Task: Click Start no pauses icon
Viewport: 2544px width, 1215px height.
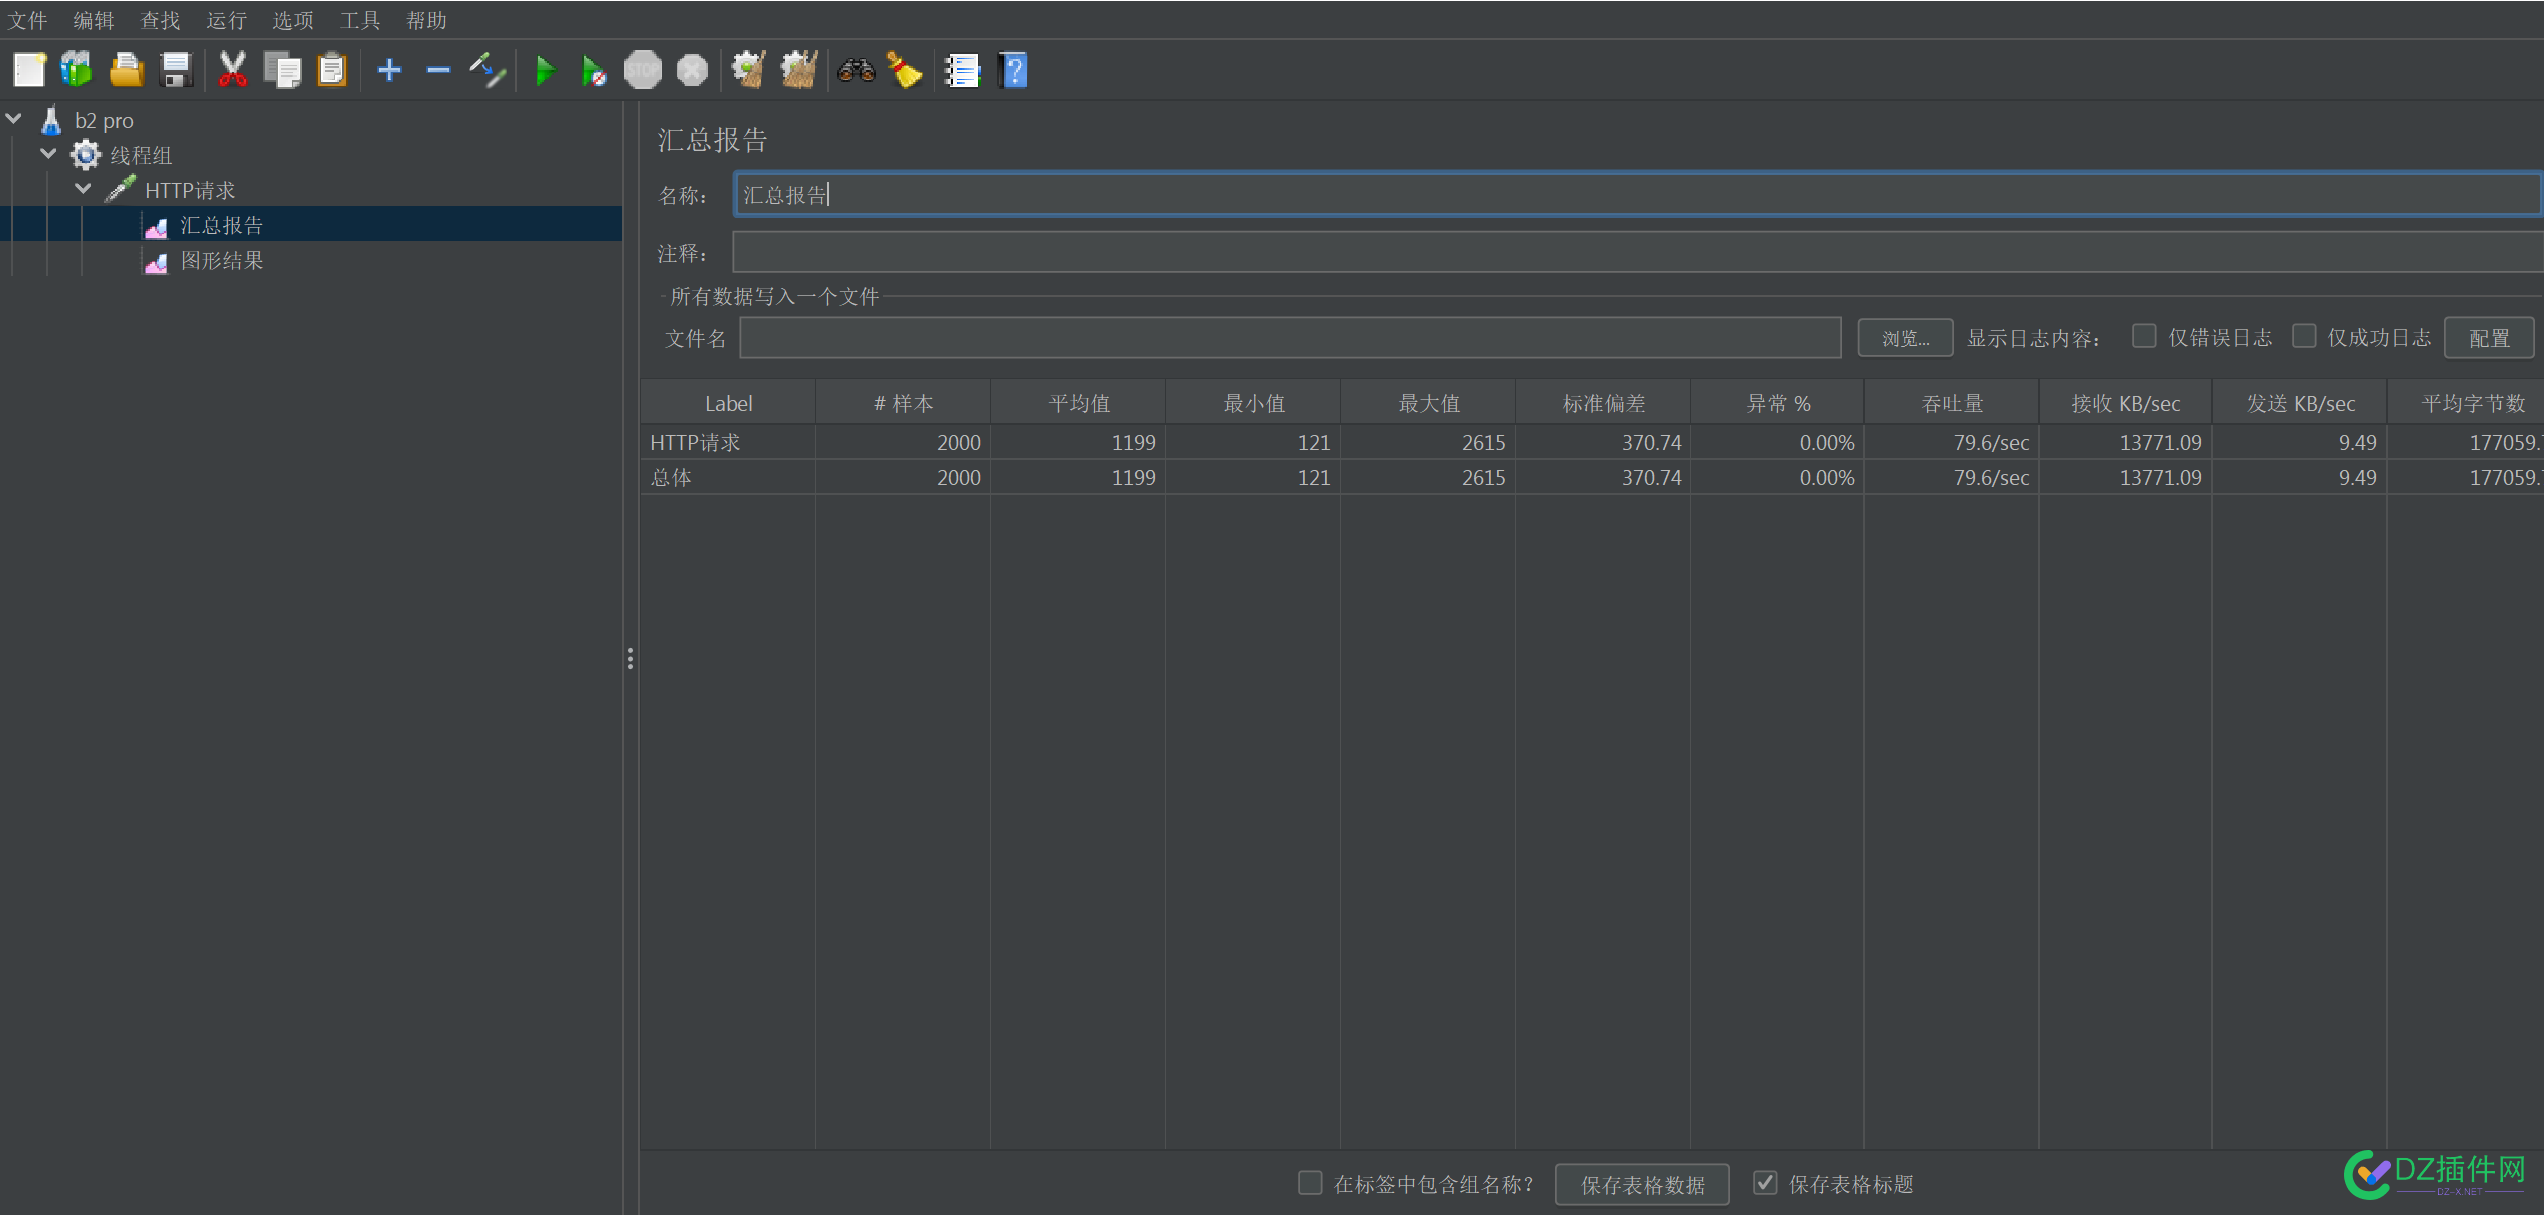Action: [x=594, y=71]
